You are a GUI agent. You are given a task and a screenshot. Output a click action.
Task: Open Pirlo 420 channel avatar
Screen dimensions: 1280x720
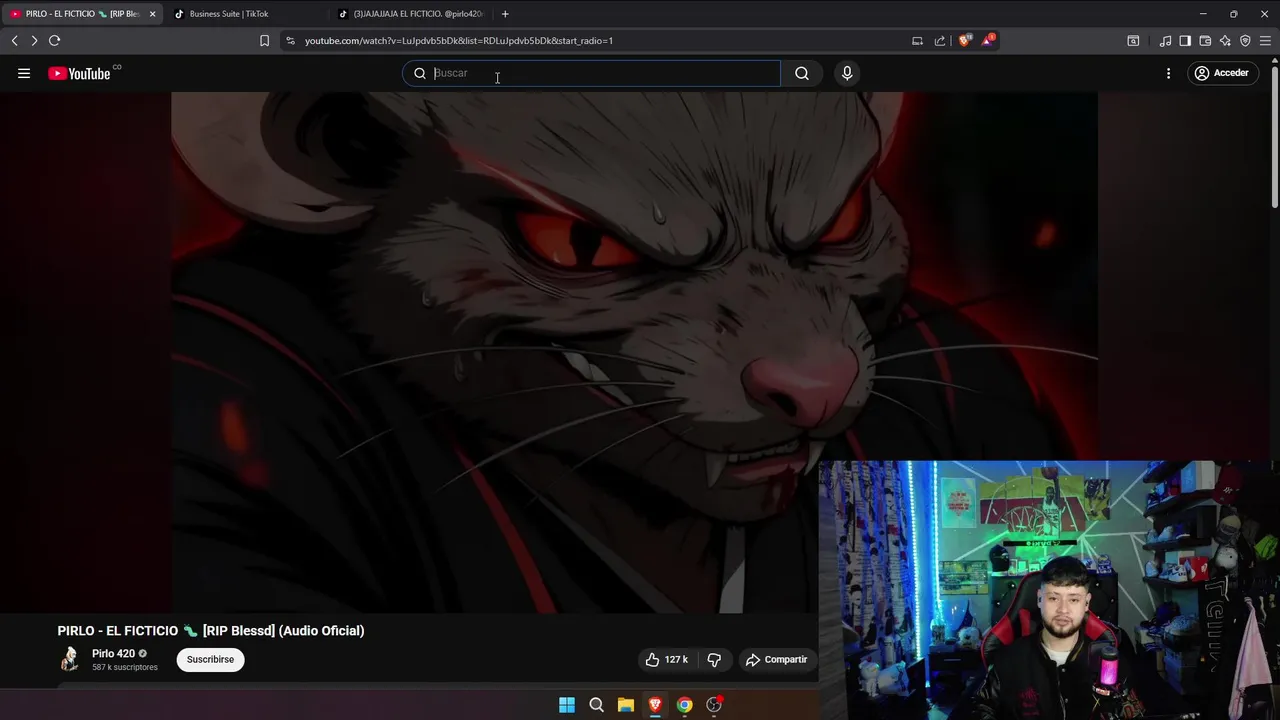point(69,659)
